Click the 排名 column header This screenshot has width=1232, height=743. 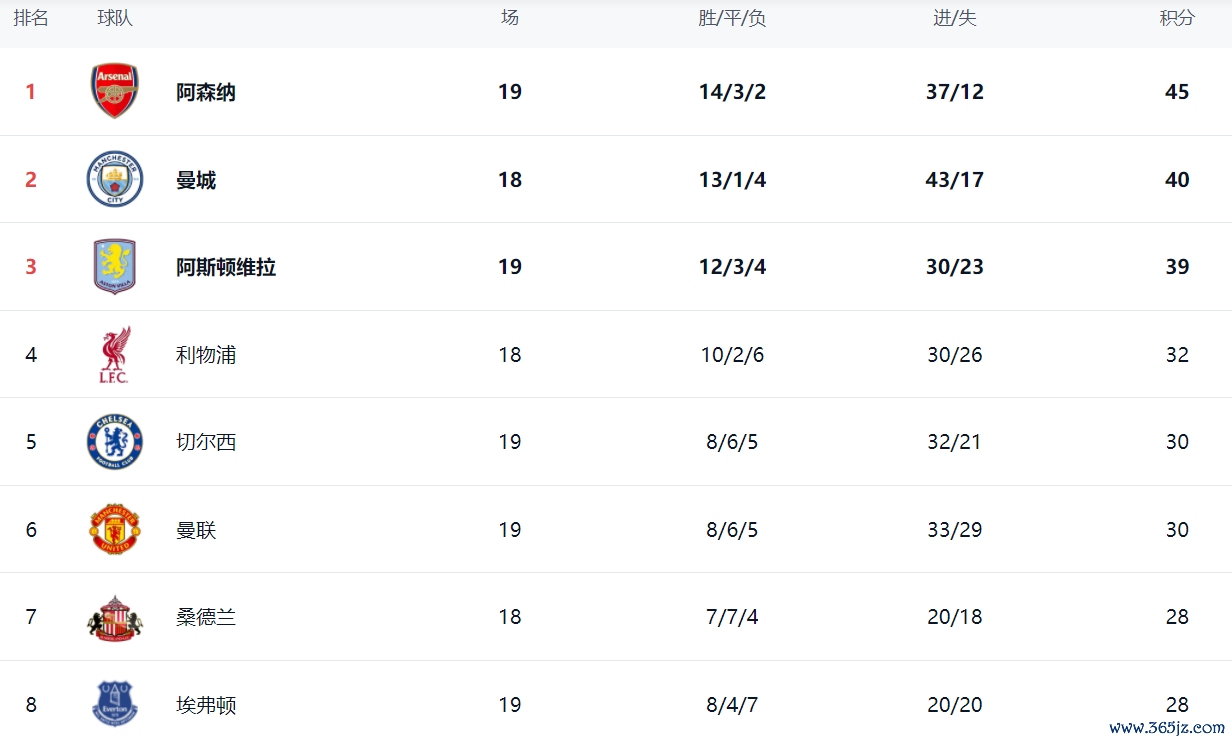pos(31,18)
